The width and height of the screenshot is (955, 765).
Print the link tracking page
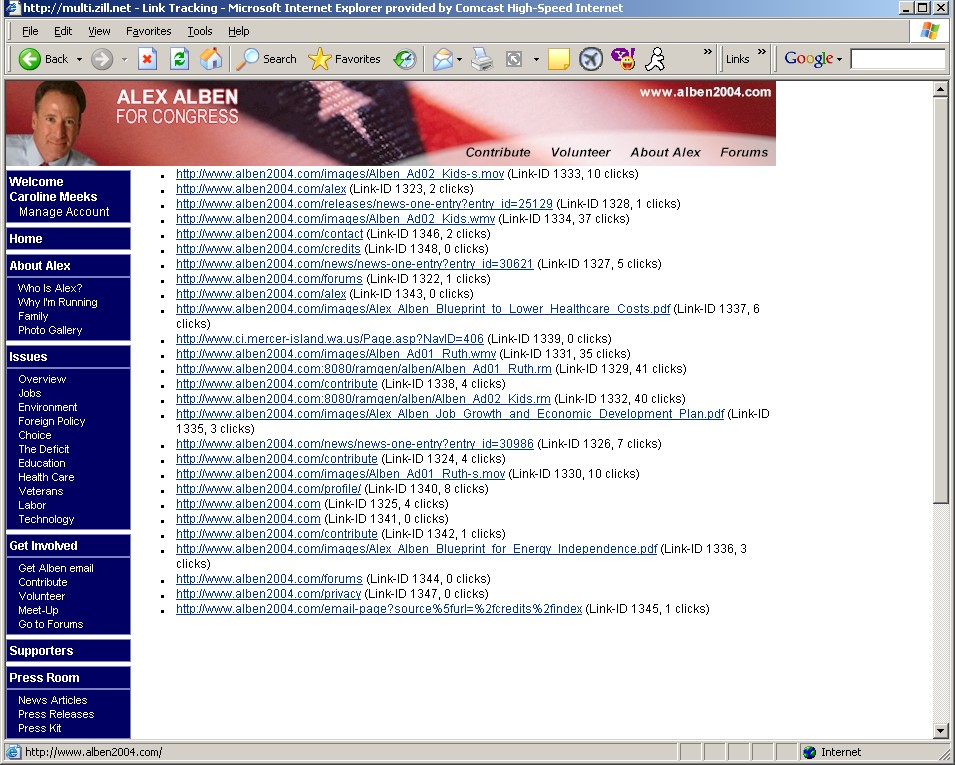(481, 59)
